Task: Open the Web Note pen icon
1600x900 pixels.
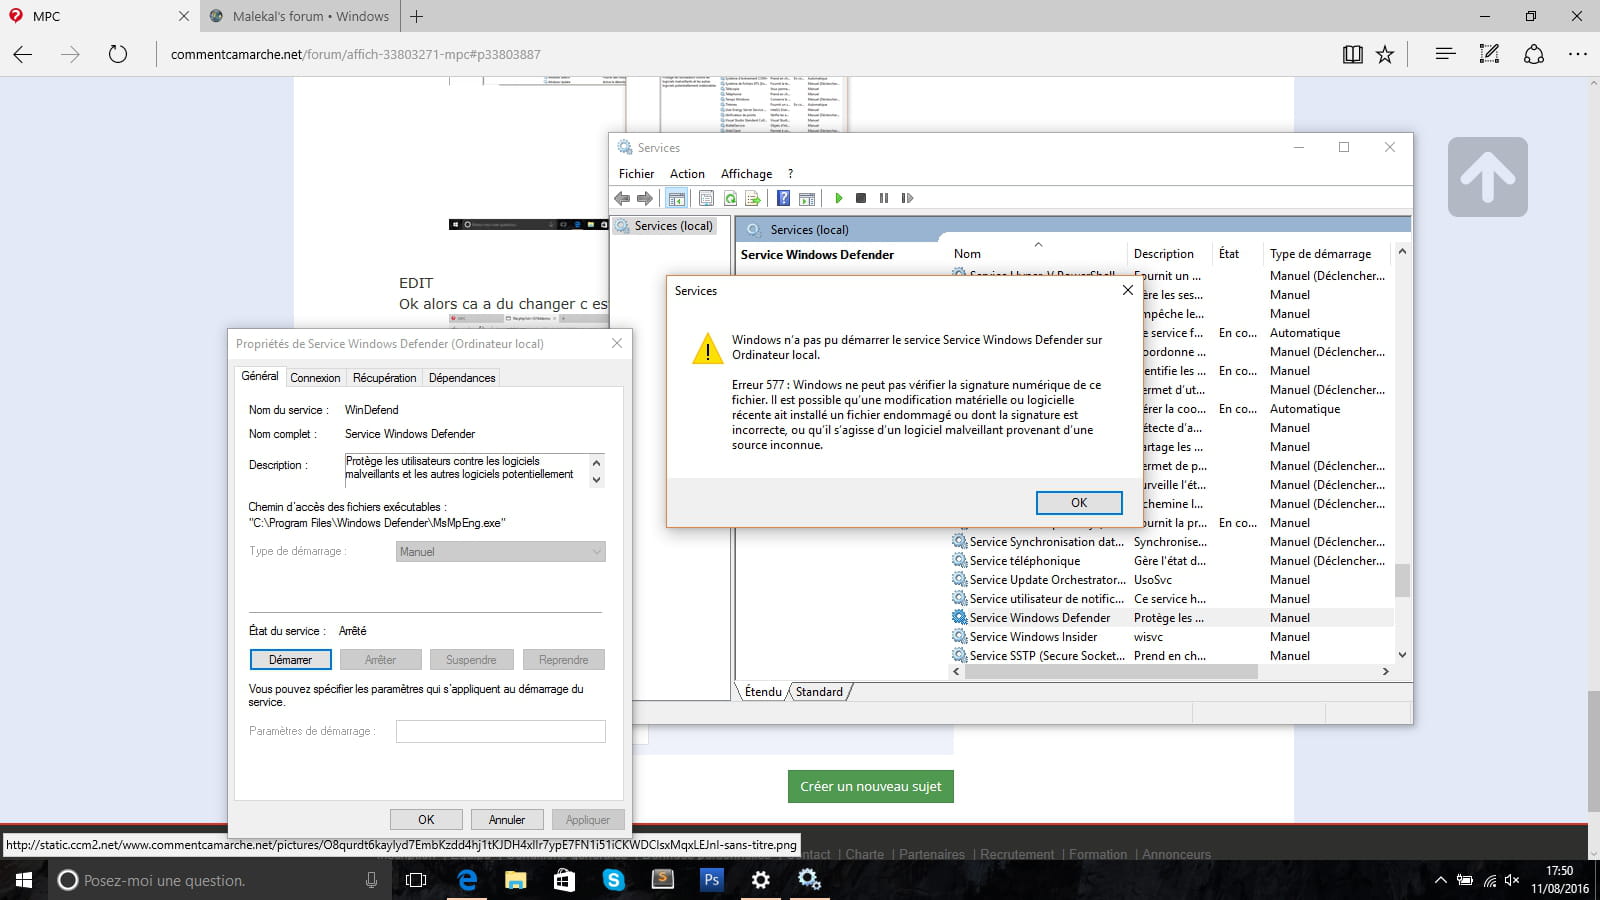Action: click(1489, 54)
